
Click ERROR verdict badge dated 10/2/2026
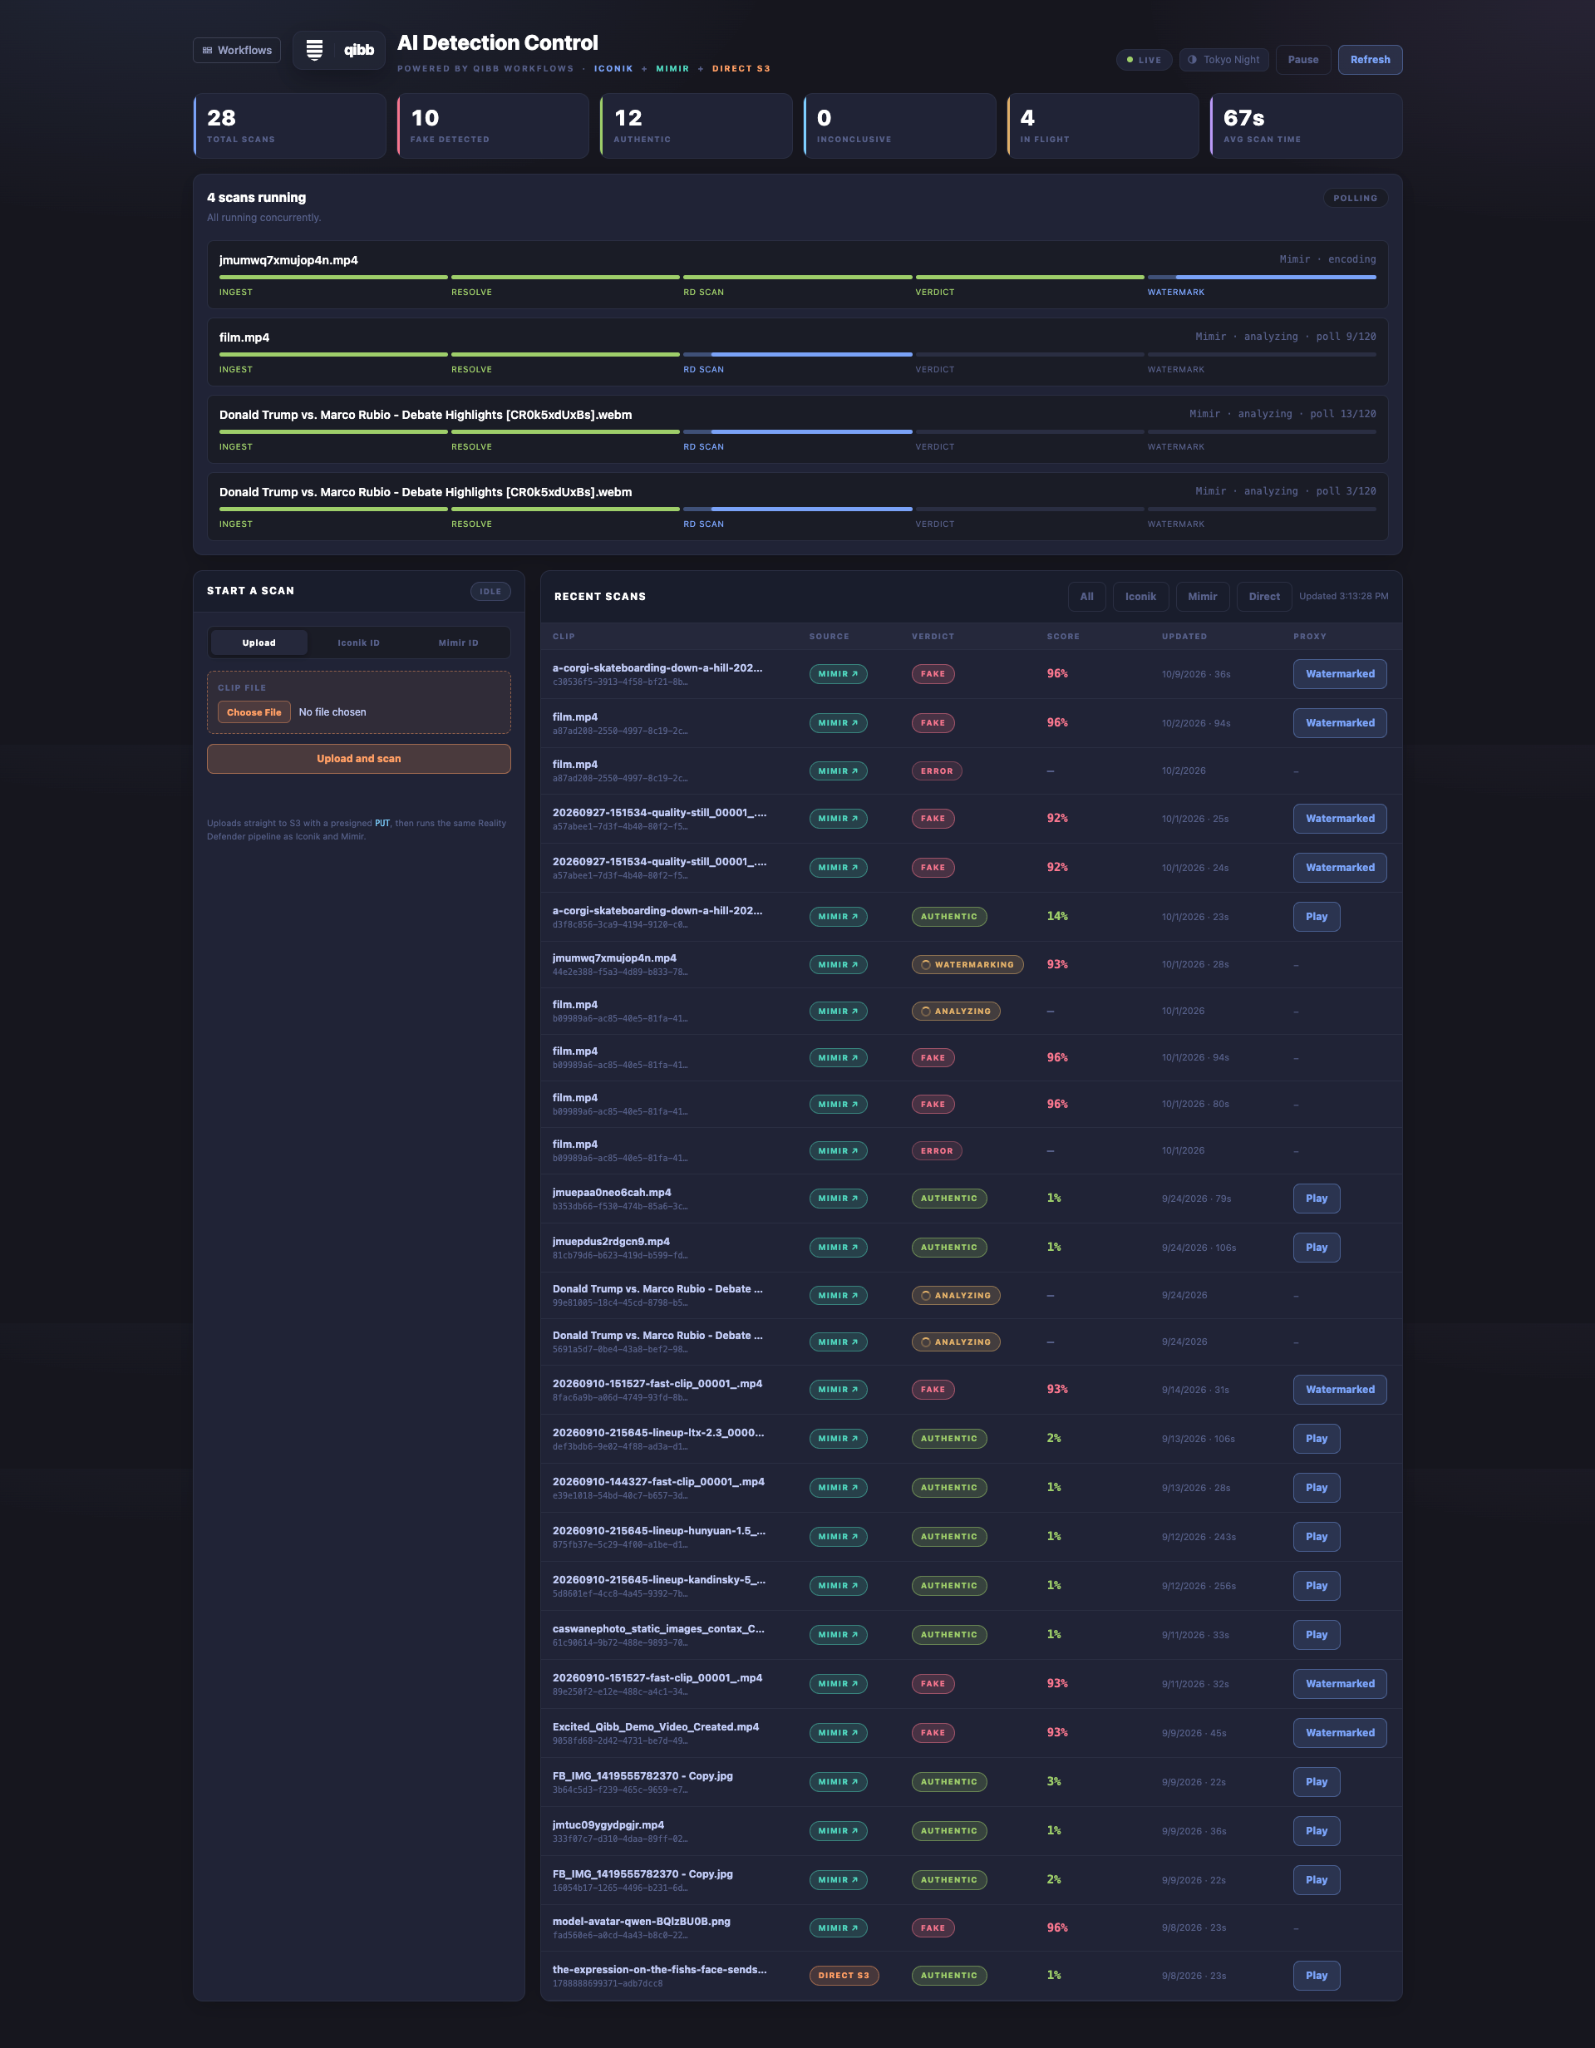coord(937,771)
